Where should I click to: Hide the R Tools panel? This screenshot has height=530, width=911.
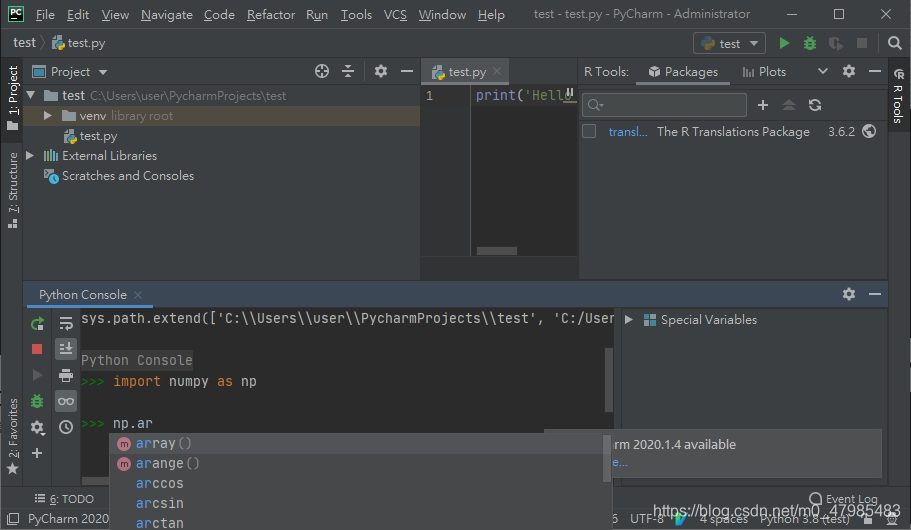(x=875, y=71)
